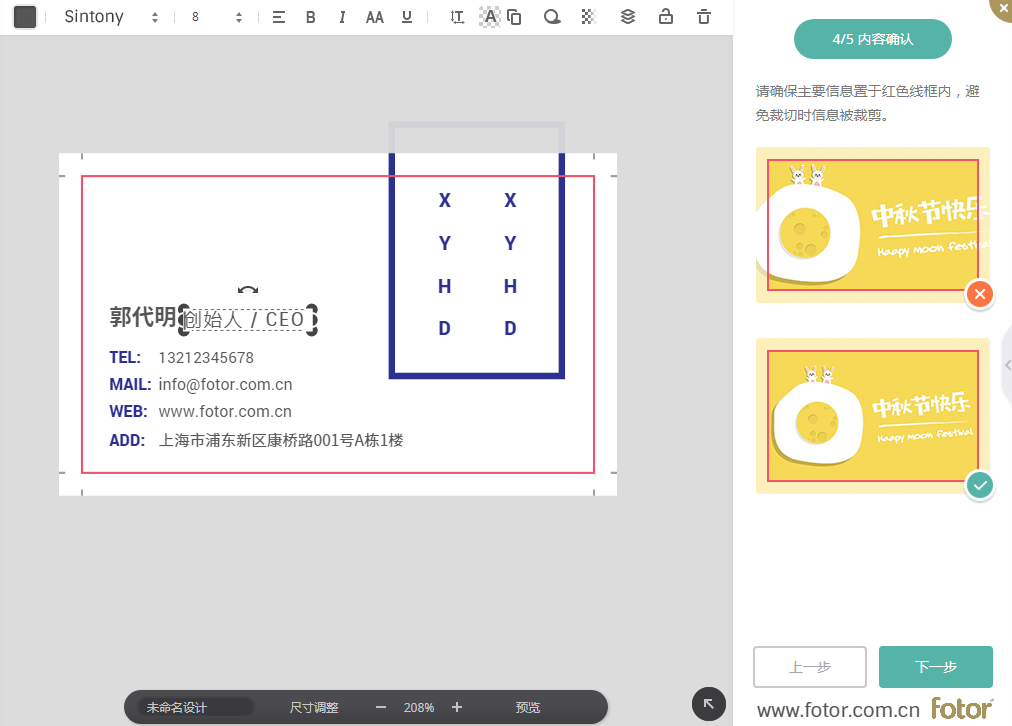Open the shadow effect icon
This screenshot has width=1012, height=726.
(x=552, y=17)
